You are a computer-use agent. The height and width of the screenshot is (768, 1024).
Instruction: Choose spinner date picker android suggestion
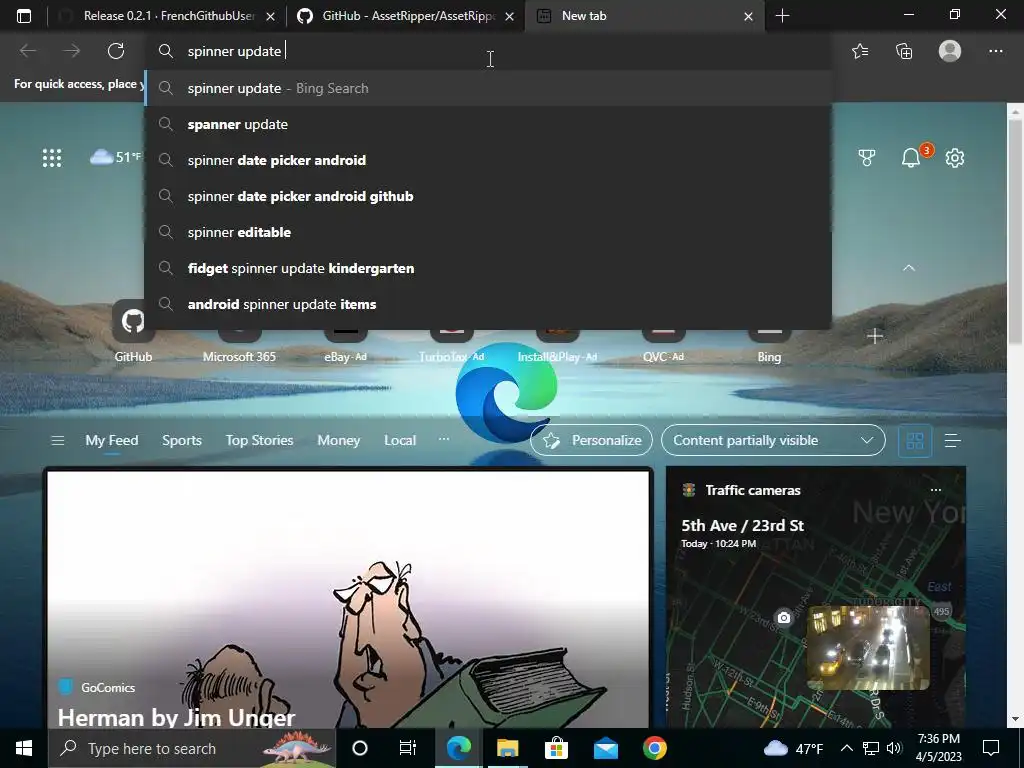pyautogui.click(x=488, y=160)
